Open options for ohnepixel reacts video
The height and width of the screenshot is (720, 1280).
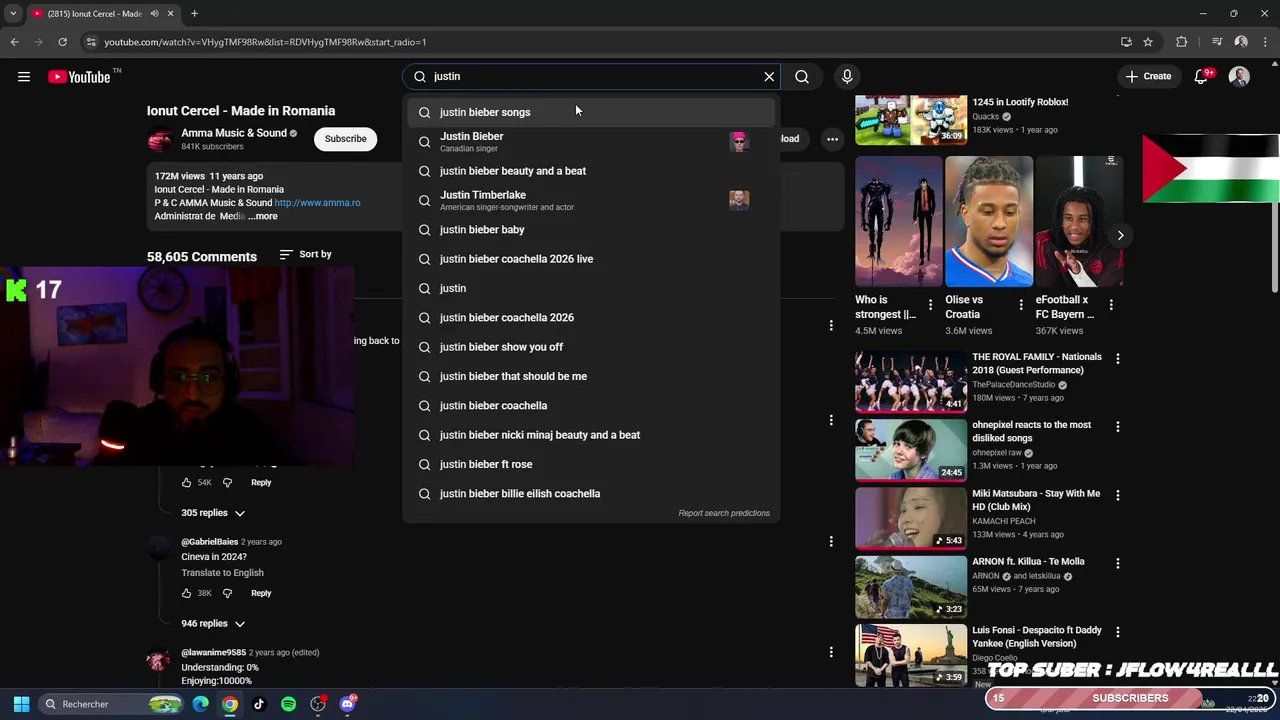[x=1118, y=426]
